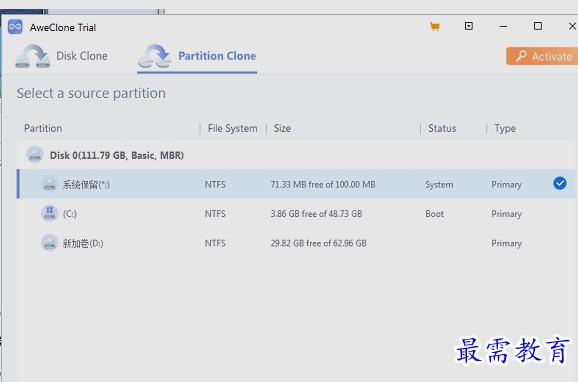Switch to the Partition Clone tab

[197, 57]
